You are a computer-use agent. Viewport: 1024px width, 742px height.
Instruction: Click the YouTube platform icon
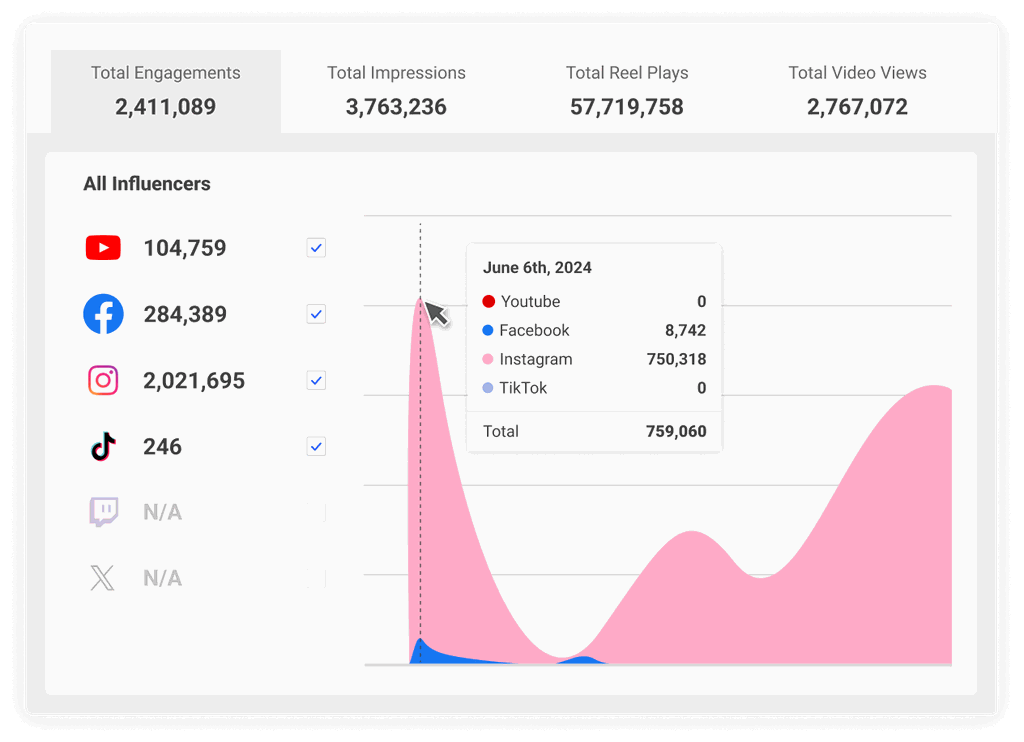103,248
